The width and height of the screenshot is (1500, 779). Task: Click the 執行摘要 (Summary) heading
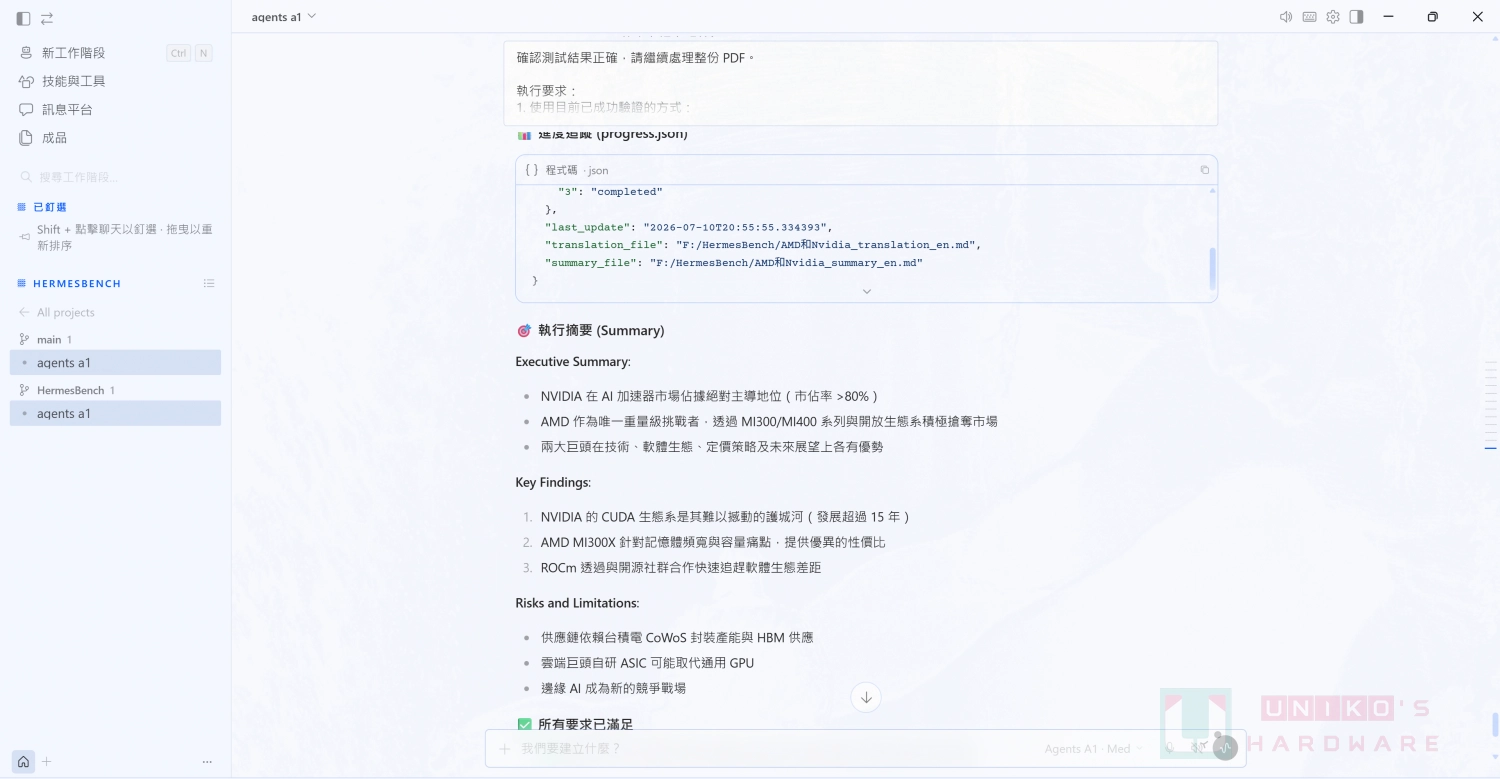point(601,330)
